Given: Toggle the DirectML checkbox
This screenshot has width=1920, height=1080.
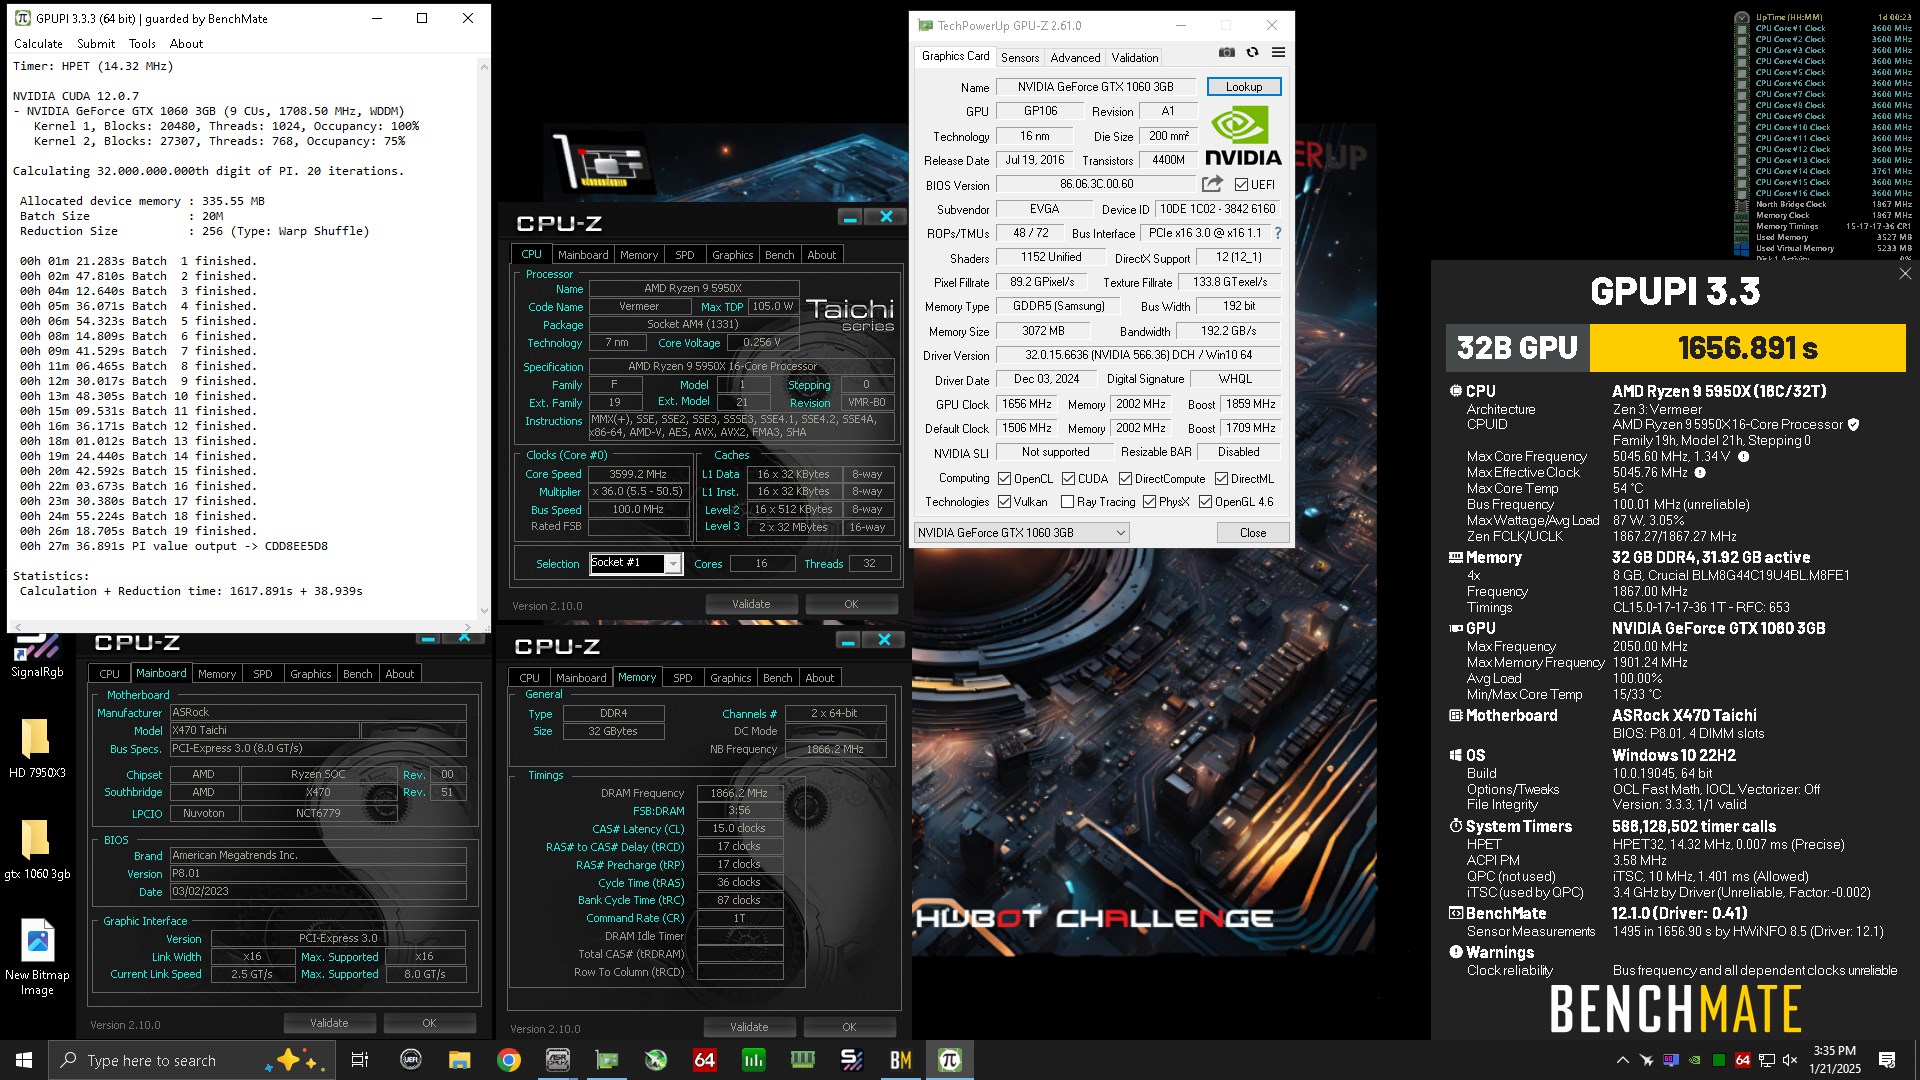Looking at the screenshot, I should pyautogui.click(x=1221, y=479).
